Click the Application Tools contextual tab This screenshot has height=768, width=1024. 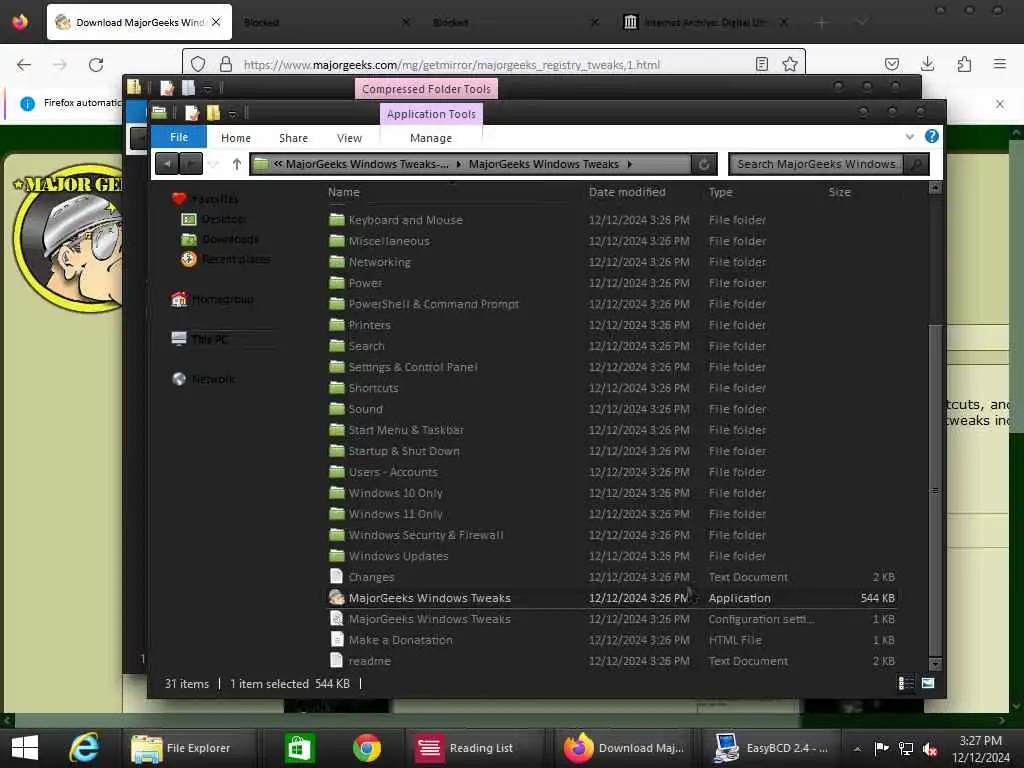[x=431, y=114]
